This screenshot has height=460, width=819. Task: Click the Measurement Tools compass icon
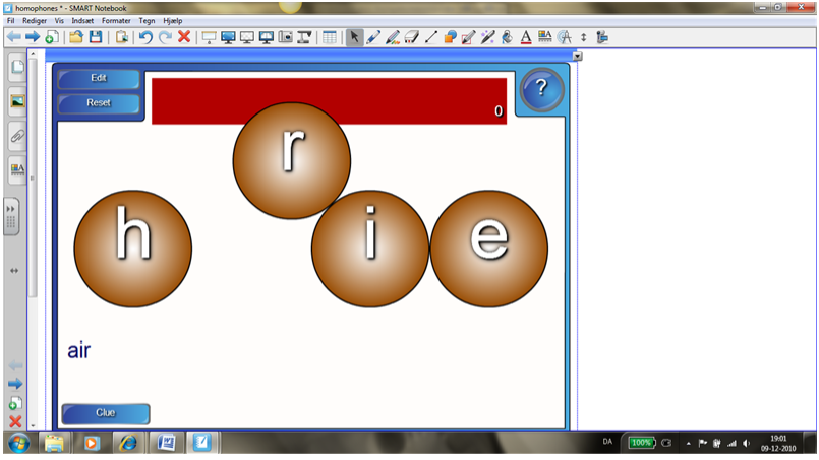click(565, 37)
